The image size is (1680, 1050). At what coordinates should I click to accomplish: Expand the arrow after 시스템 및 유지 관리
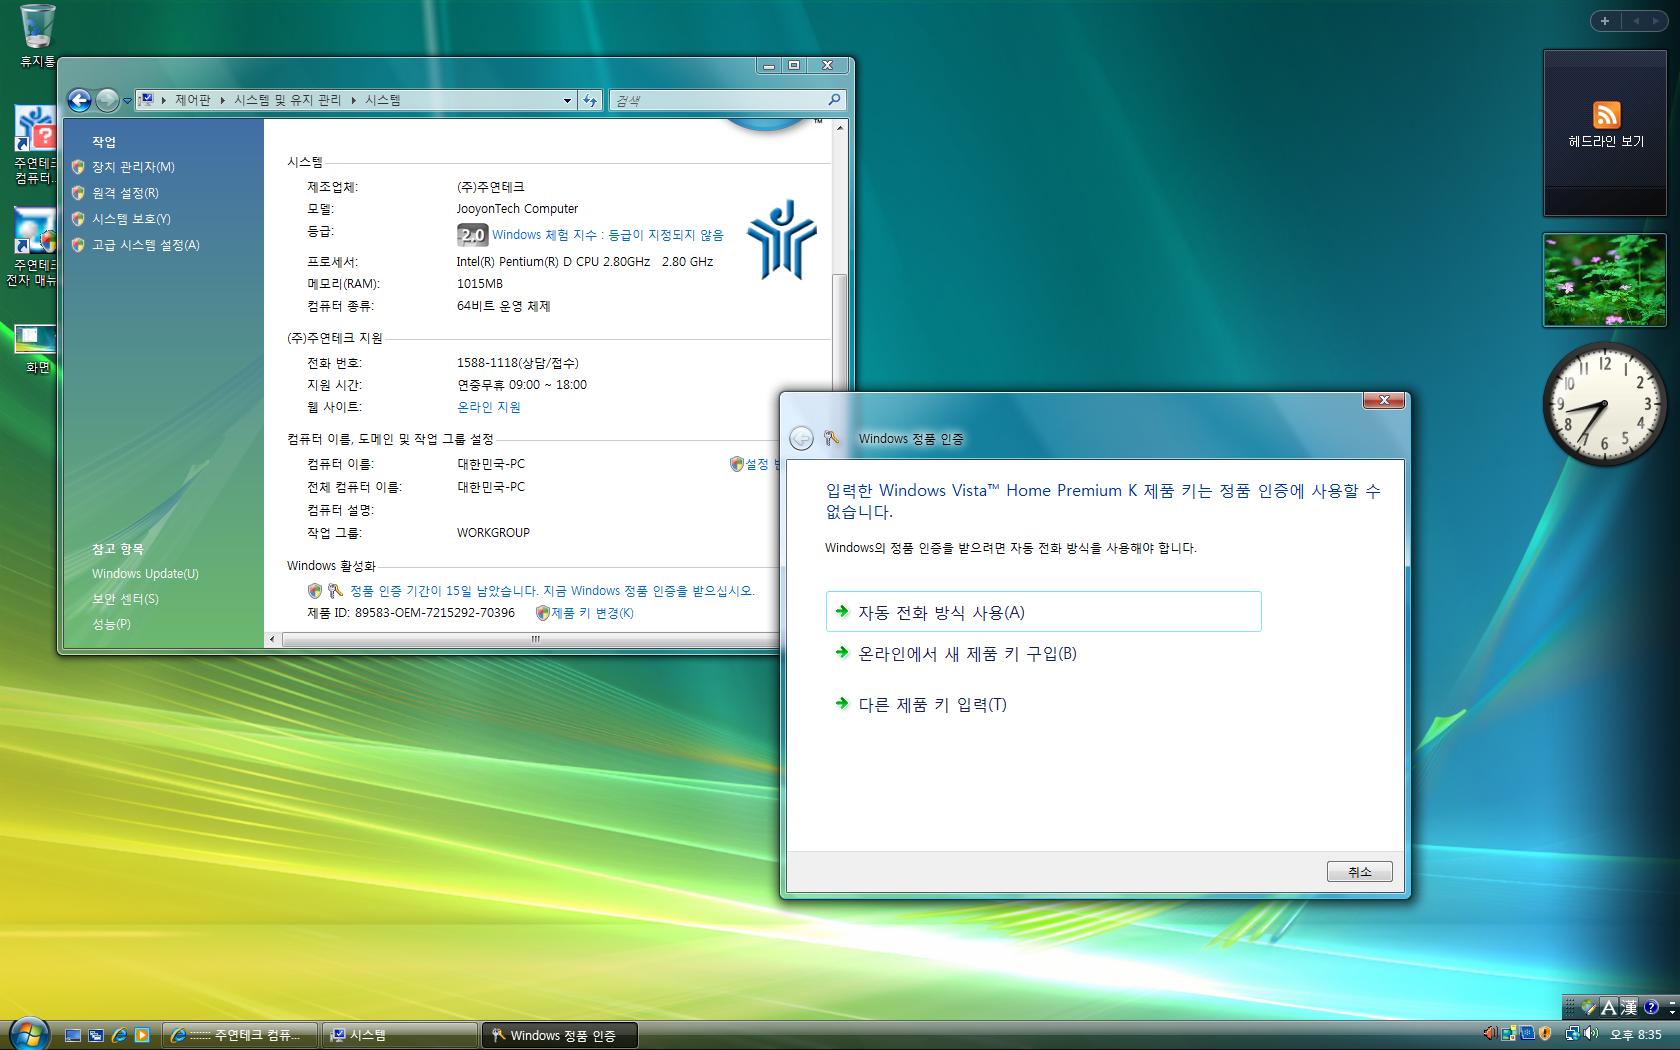click(353, 100)
